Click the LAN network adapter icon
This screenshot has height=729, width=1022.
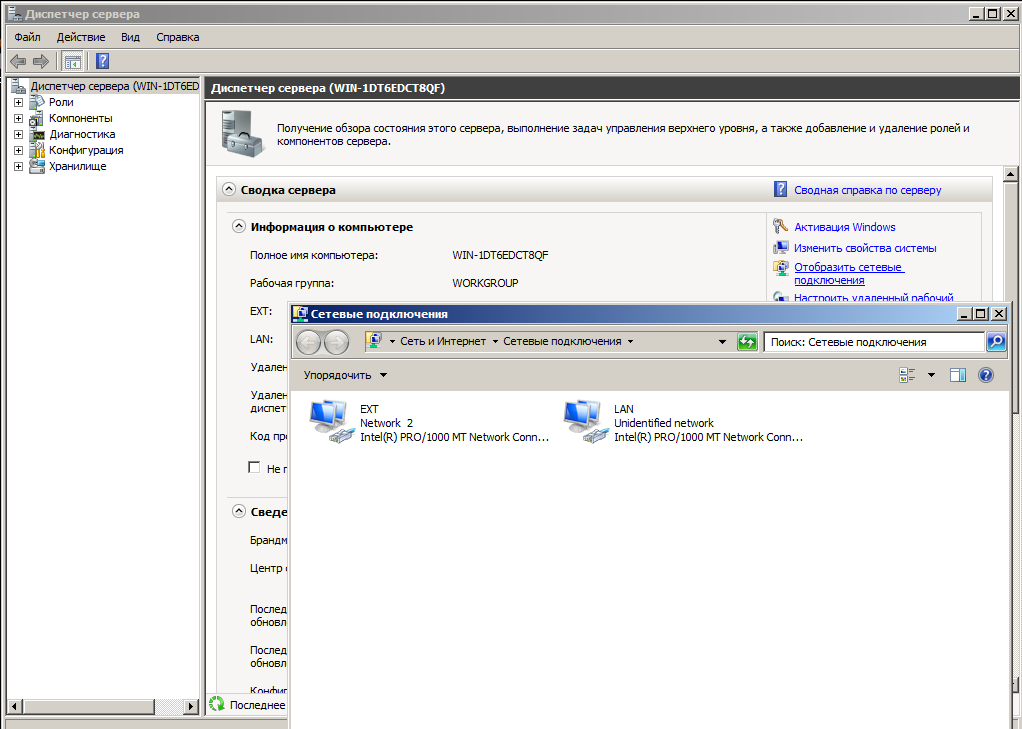[x=583, y=422]
